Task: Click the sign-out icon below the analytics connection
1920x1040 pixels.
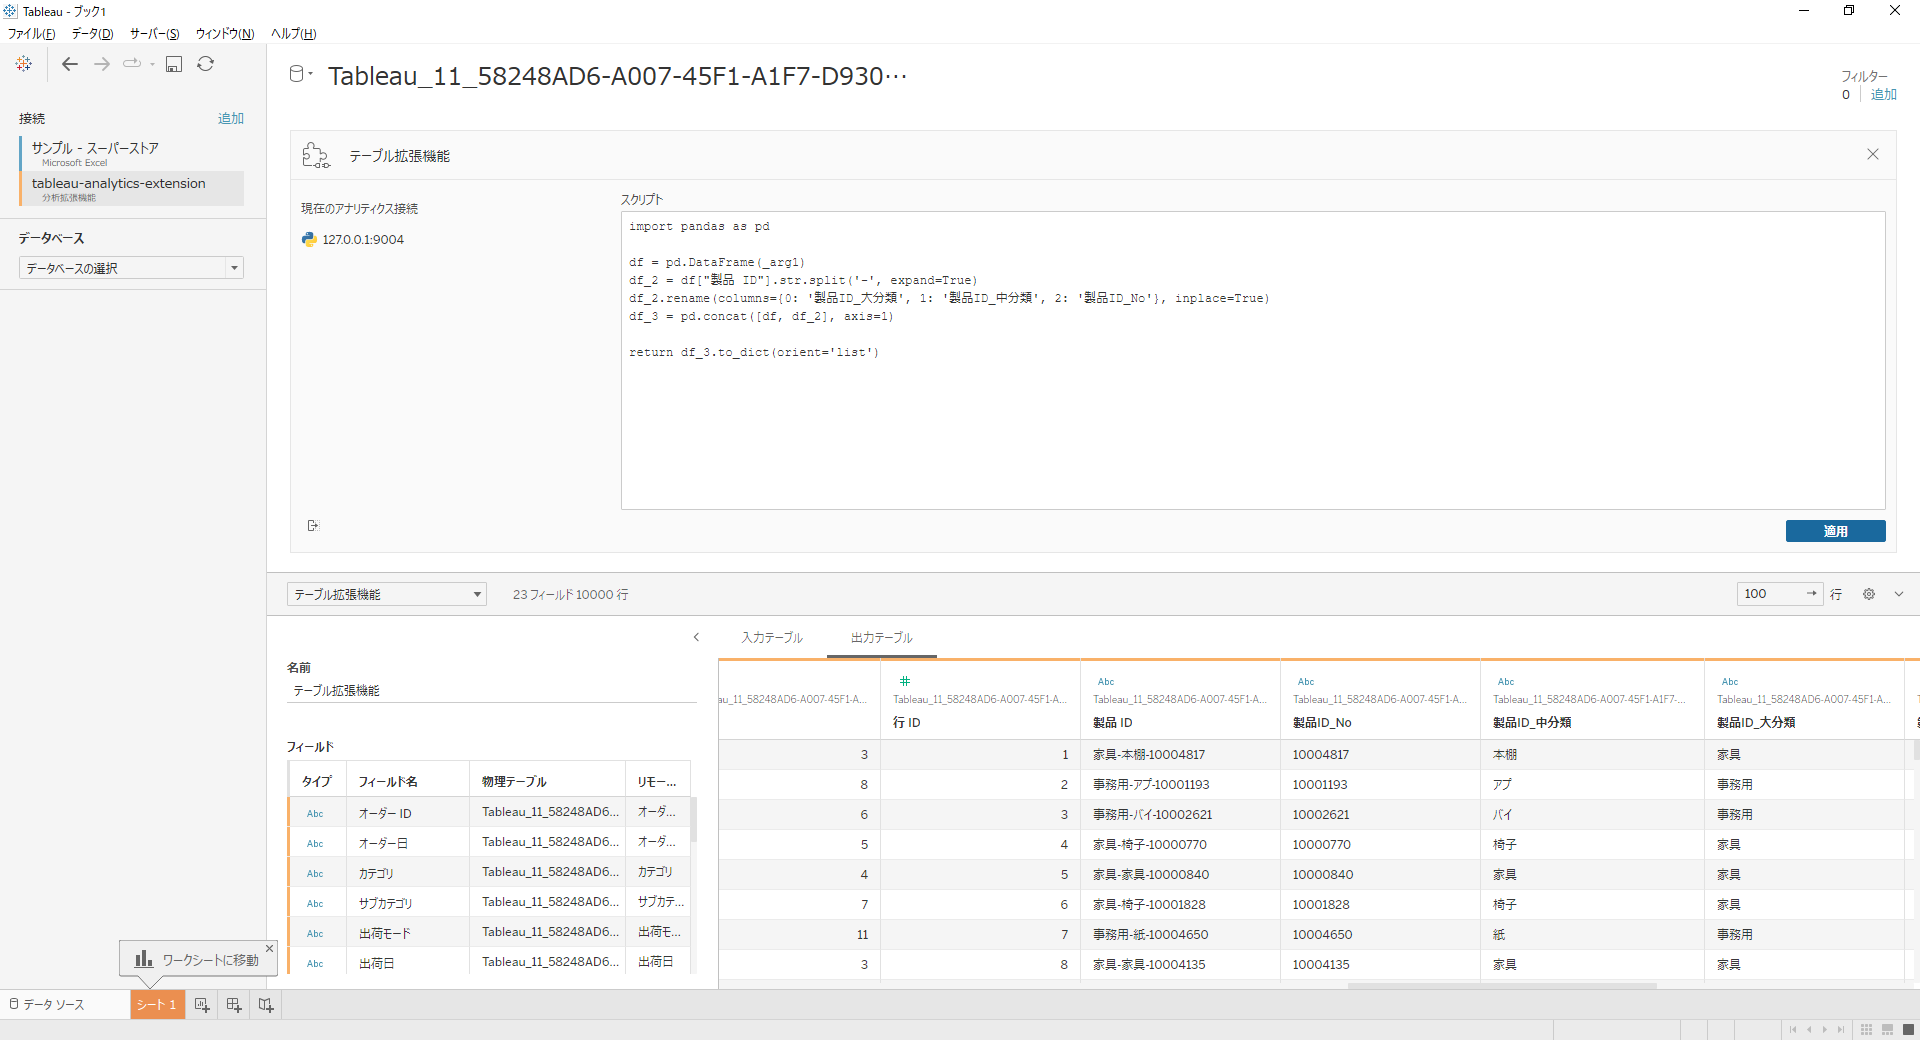Action: pyautogui.click(x=313, y=526)
